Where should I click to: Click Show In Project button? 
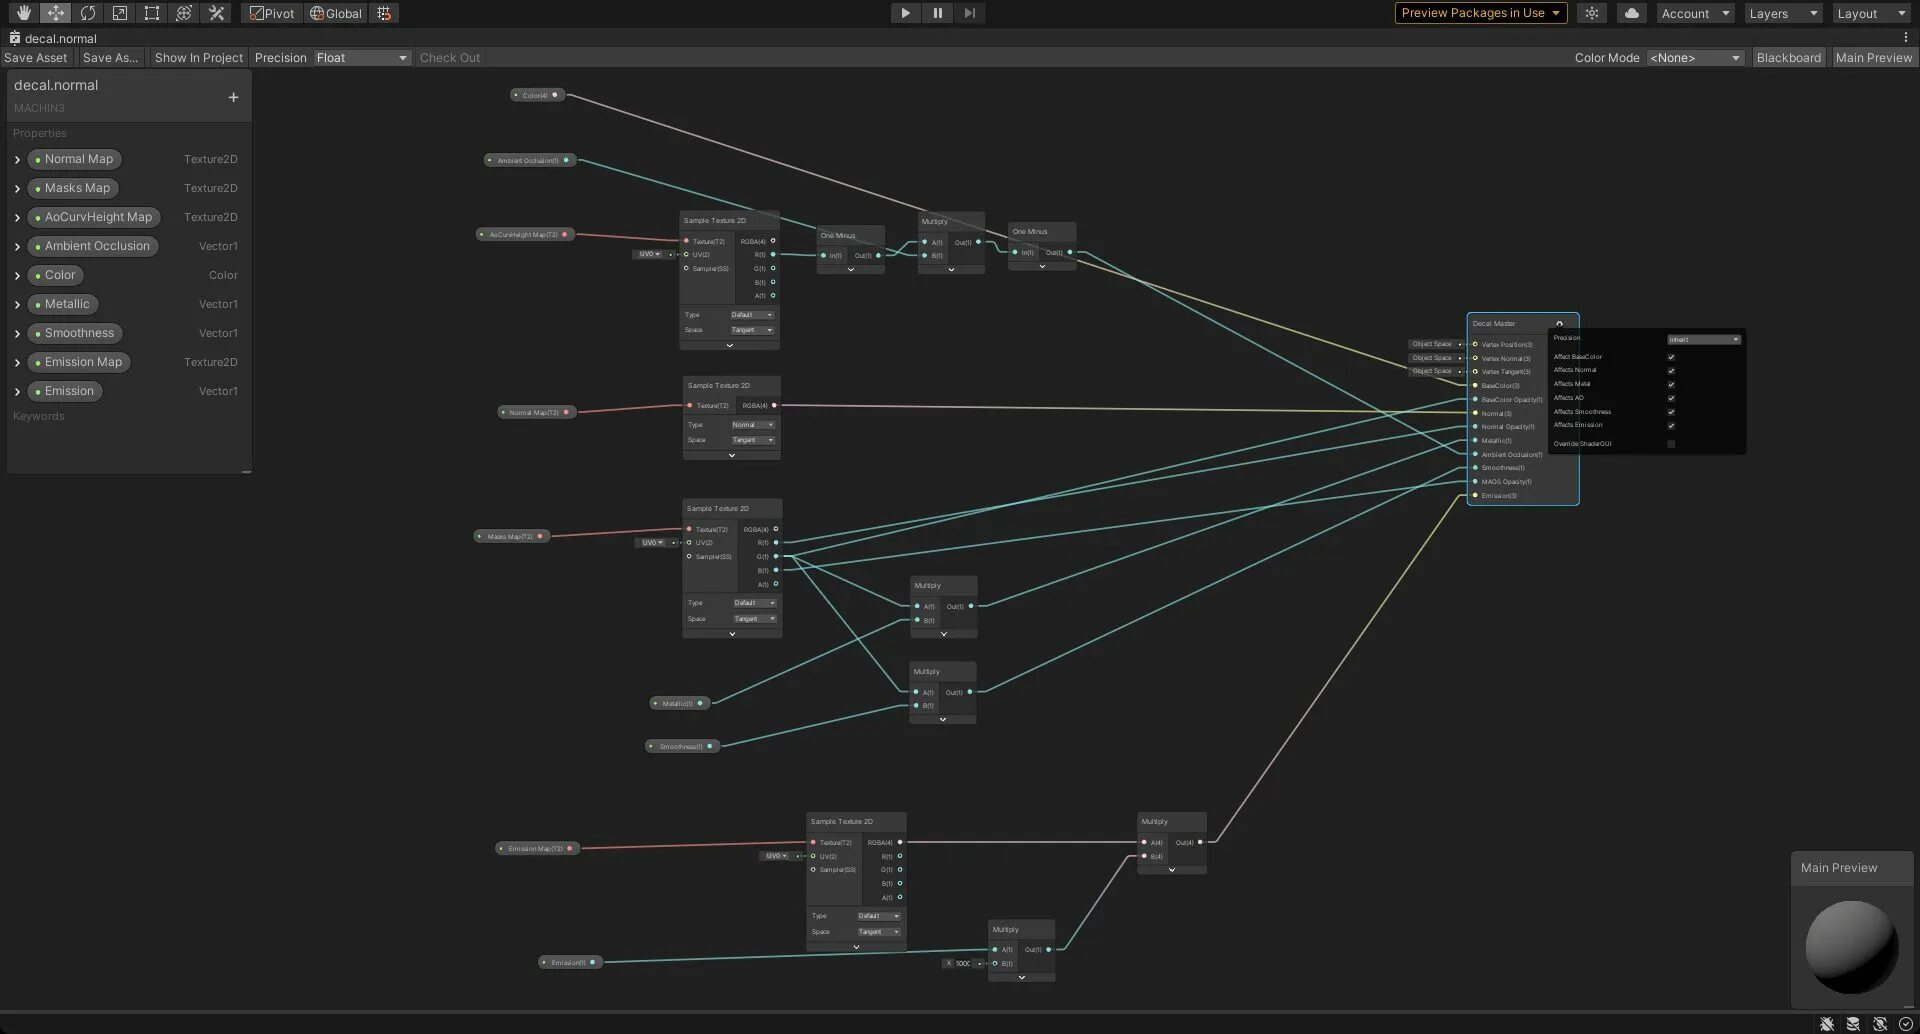click(199, 58)
